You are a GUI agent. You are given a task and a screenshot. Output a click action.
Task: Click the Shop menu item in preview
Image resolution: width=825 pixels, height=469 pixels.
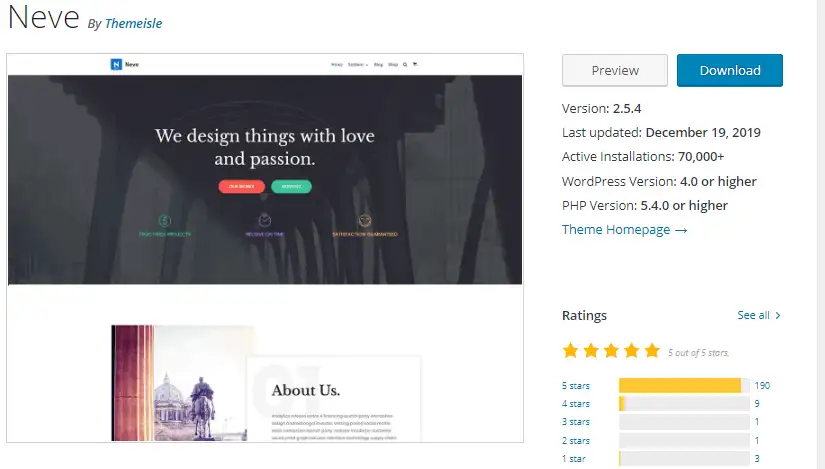pyautogui.click(x=393, y=65)
